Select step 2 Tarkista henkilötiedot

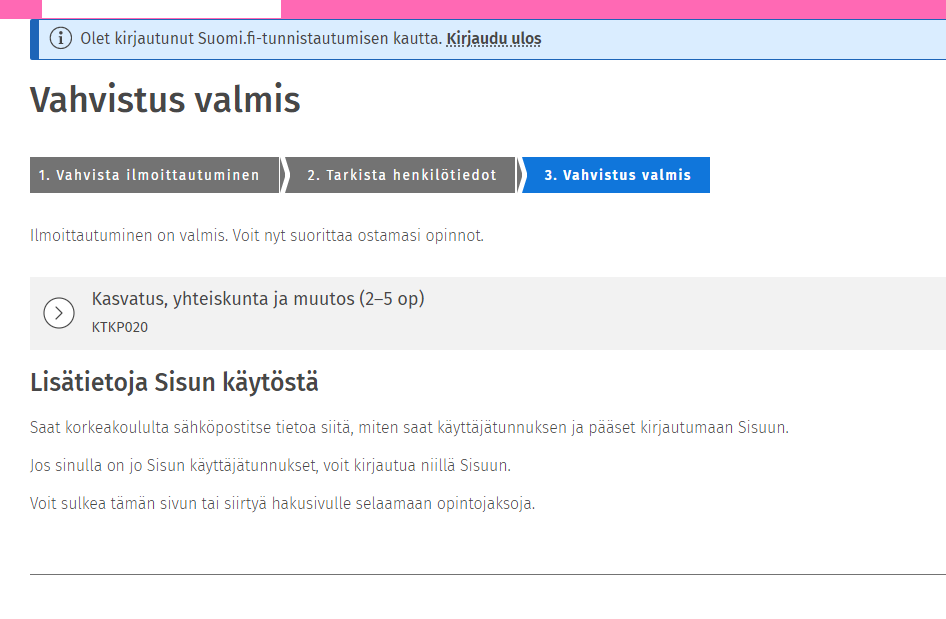[x=401, y=175]
